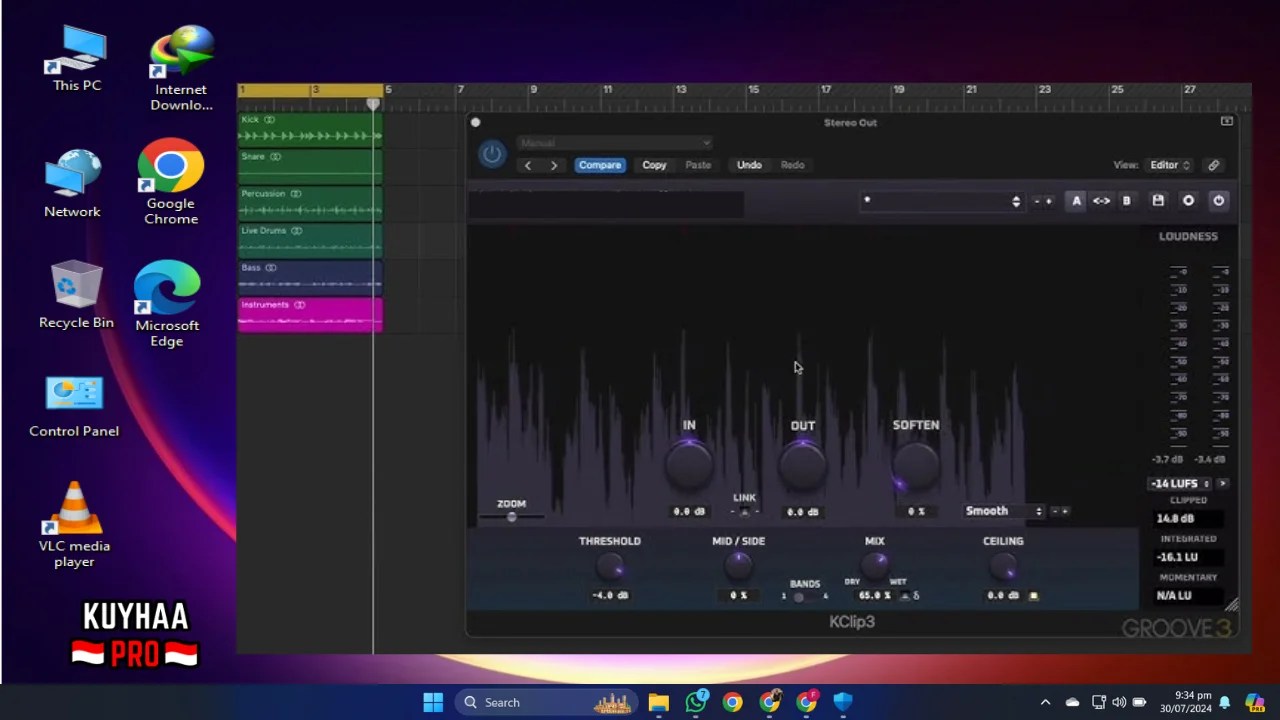The image size is (1280, 720).
Task: Open the View Editor dropdown
Action: tap(1169, 165)
